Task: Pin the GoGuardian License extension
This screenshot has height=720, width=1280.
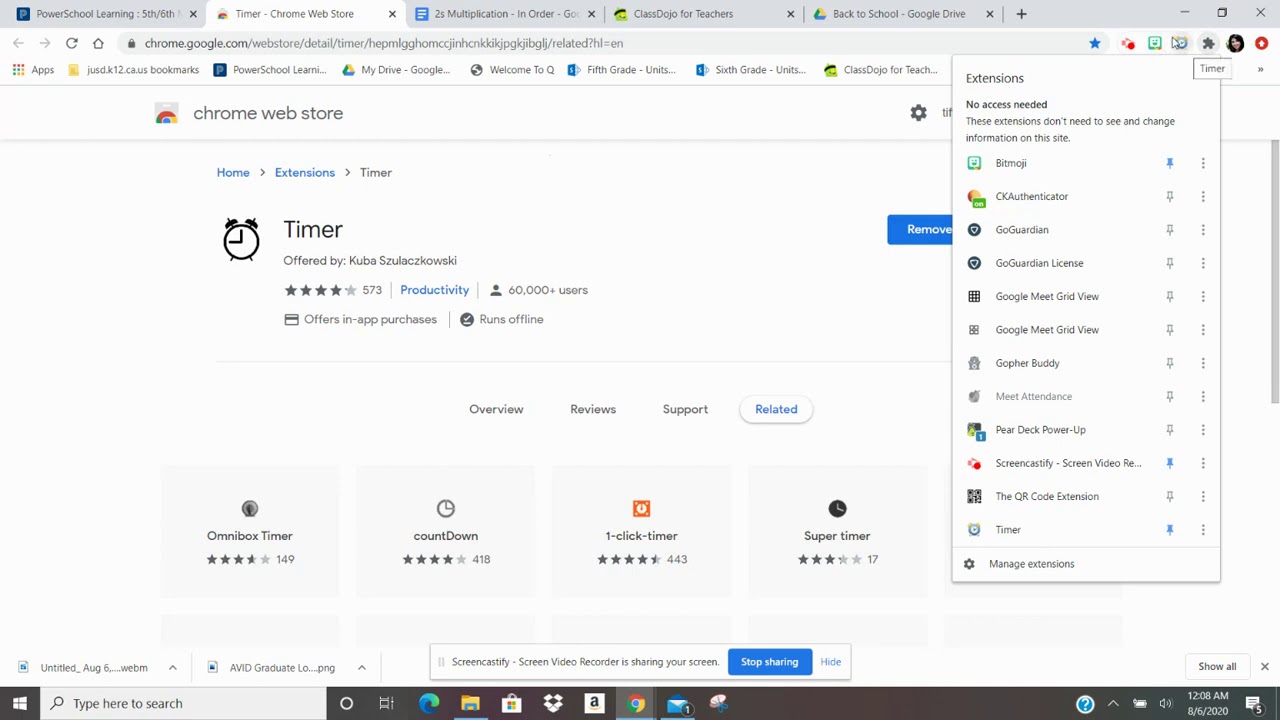Action: point(1169,263)
